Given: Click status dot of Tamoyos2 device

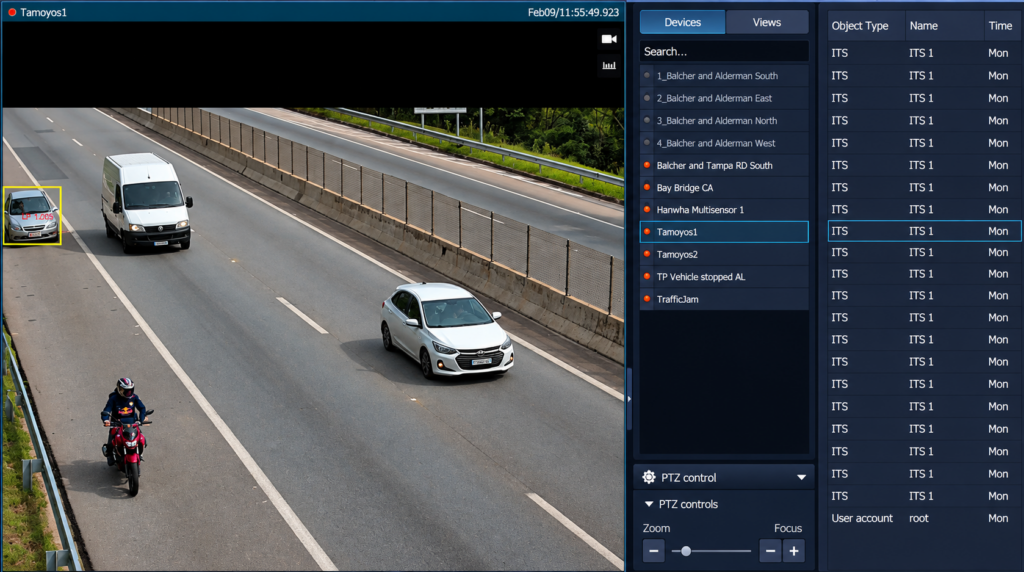Looking at the screenshot, I should coord(647,254).
